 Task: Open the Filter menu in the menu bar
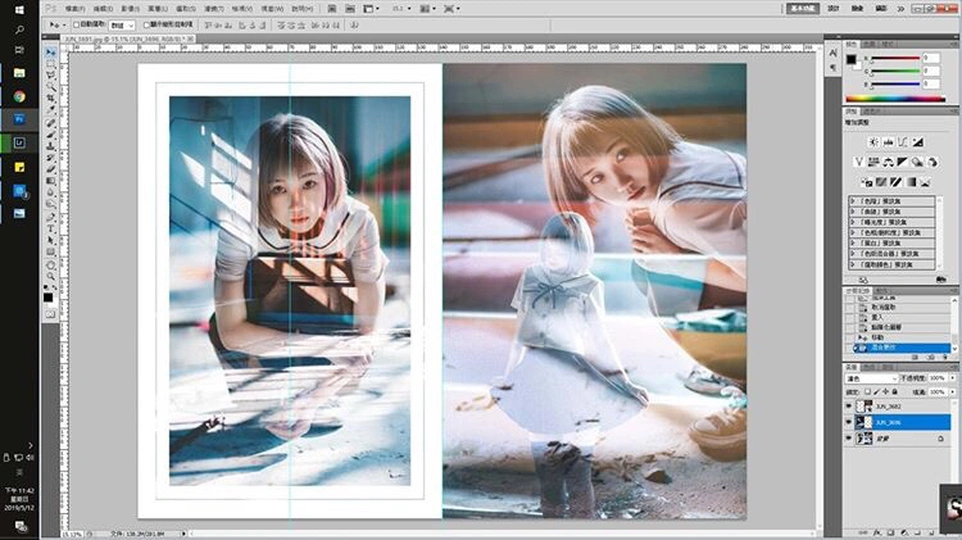click(214, 8)
